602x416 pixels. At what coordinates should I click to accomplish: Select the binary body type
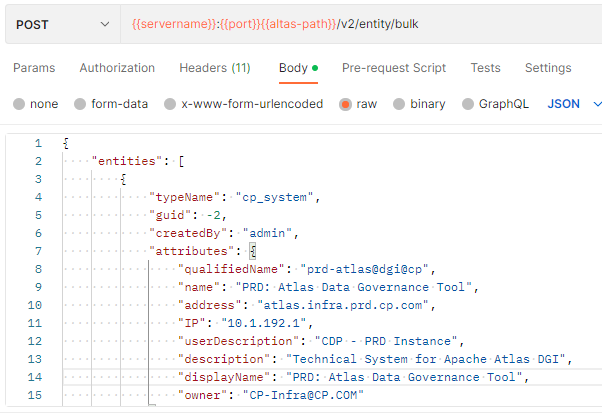tap(419, 104)
